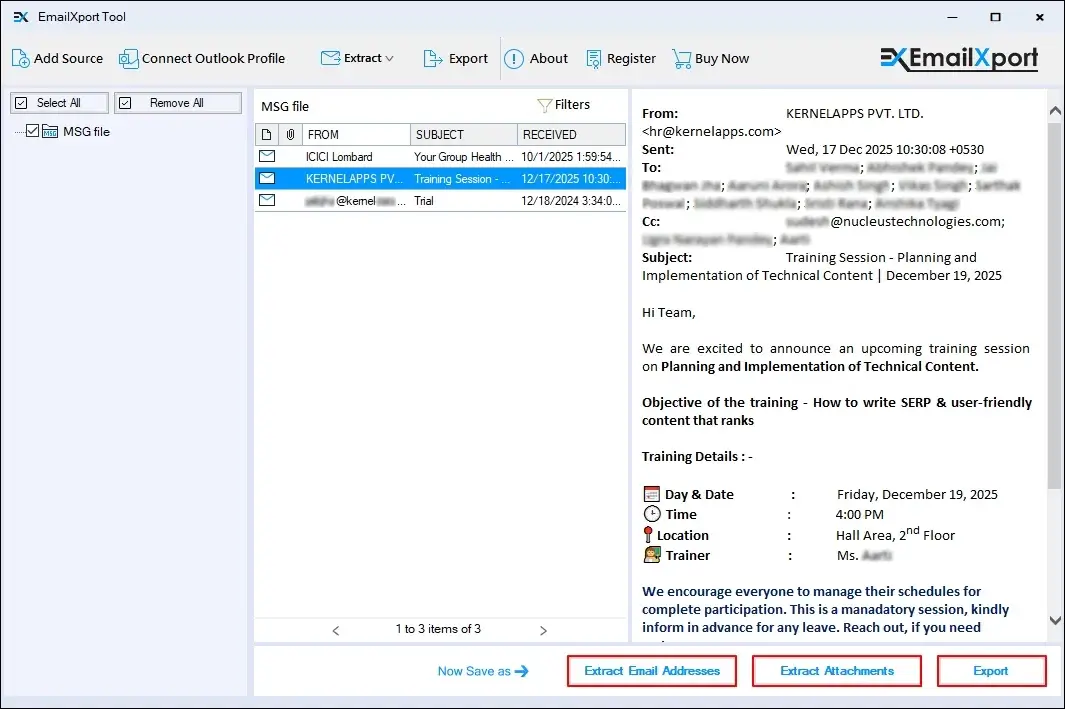Open Filters using the funnel icon
Viewport: 1065px width, 709px height.
tap(543, 104)
